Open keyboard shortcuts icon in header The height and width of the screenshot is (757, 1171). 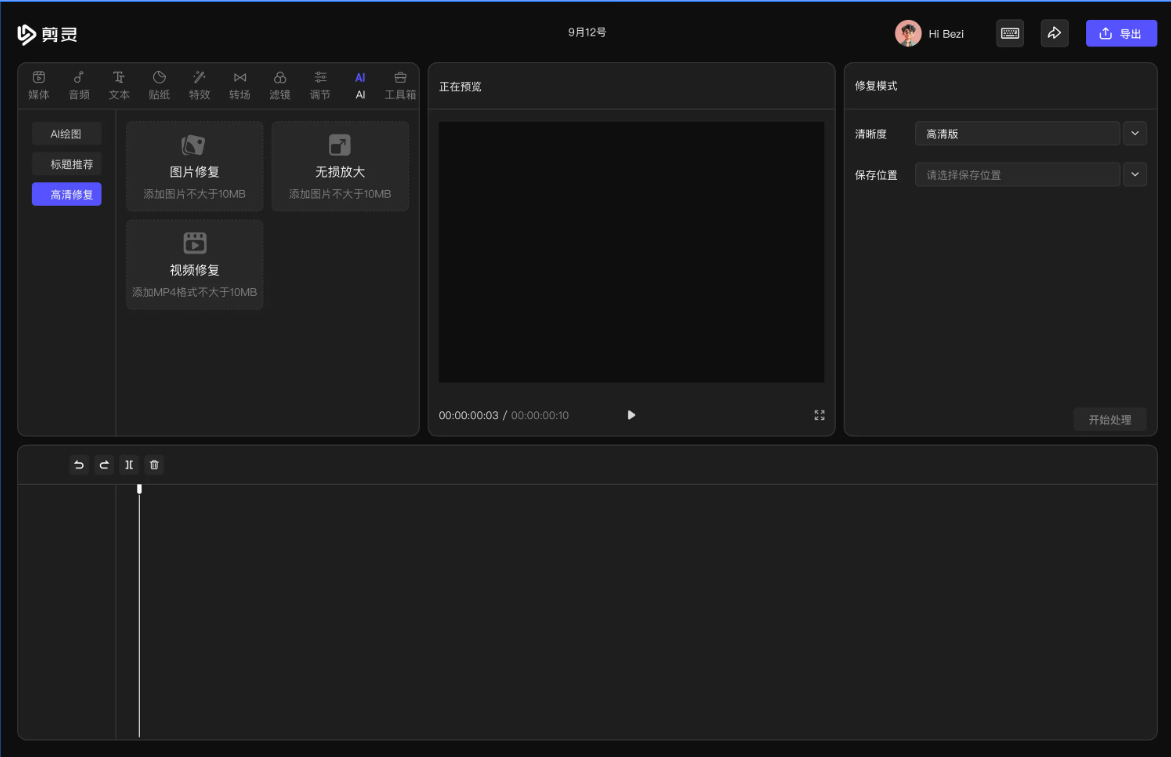tap(1010, 33)
